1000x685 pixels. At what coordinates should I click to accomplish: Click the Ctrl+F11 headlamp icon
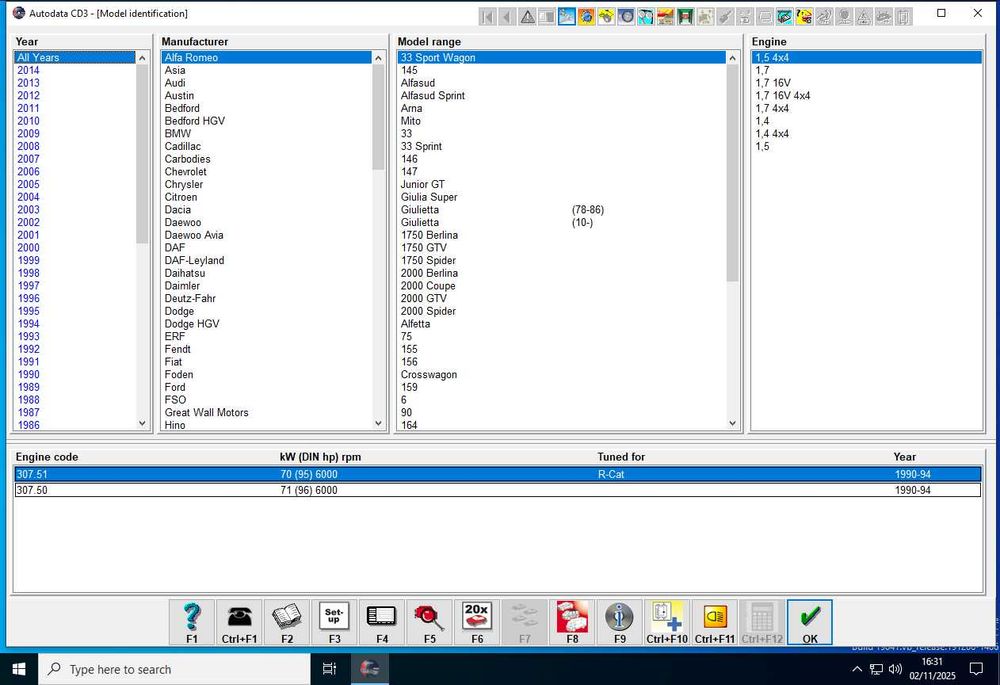[x=714, y=622]
